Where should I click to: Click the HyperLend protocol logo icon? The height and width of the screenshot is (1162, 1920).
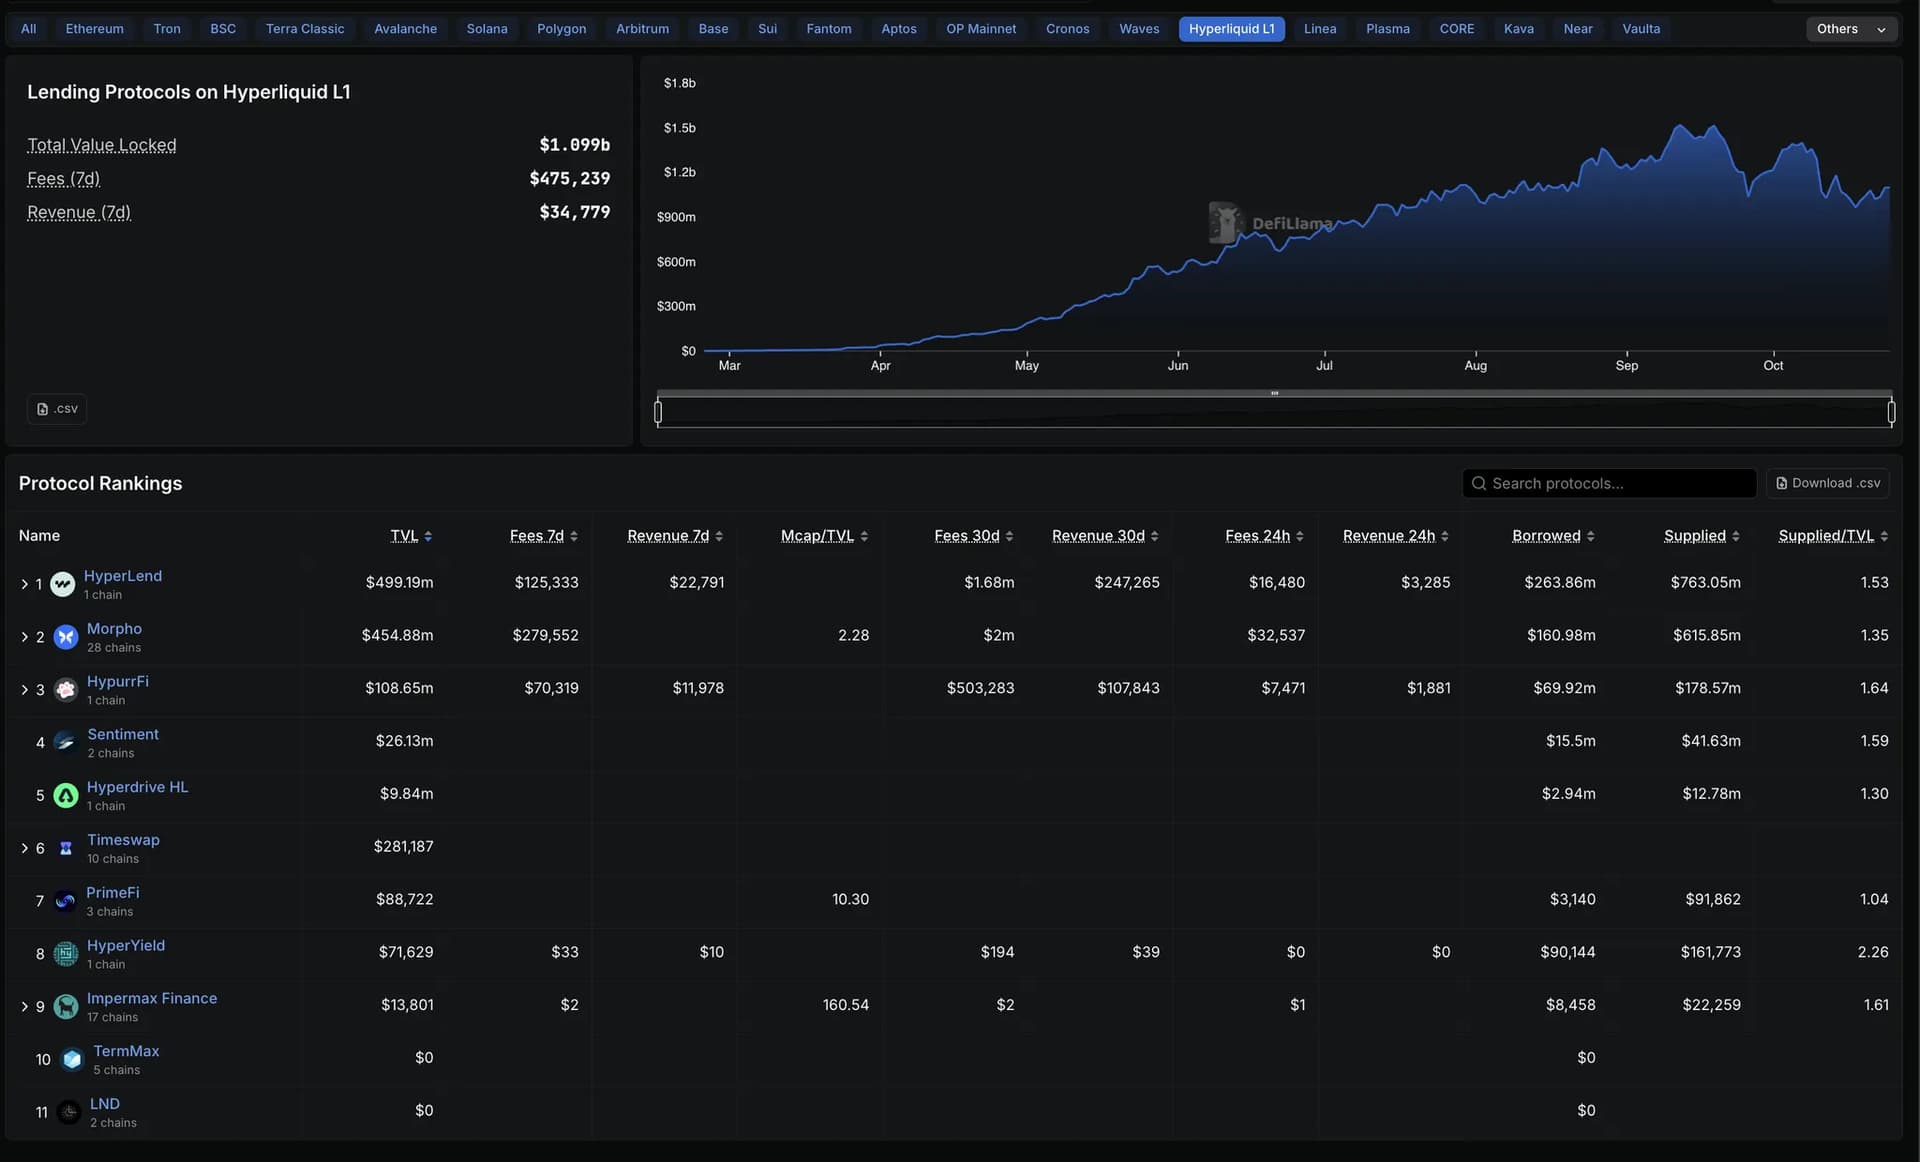pyautogui.click(x=62, y=584)
